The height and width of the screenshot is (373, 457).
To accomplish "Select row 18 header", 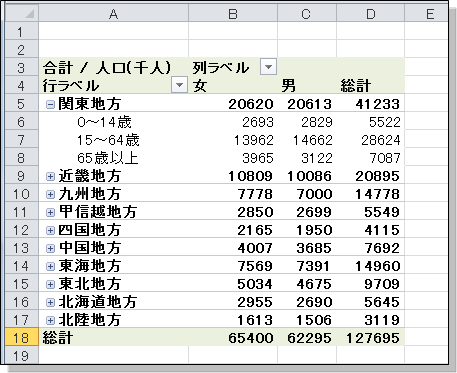I will [22, 338].
